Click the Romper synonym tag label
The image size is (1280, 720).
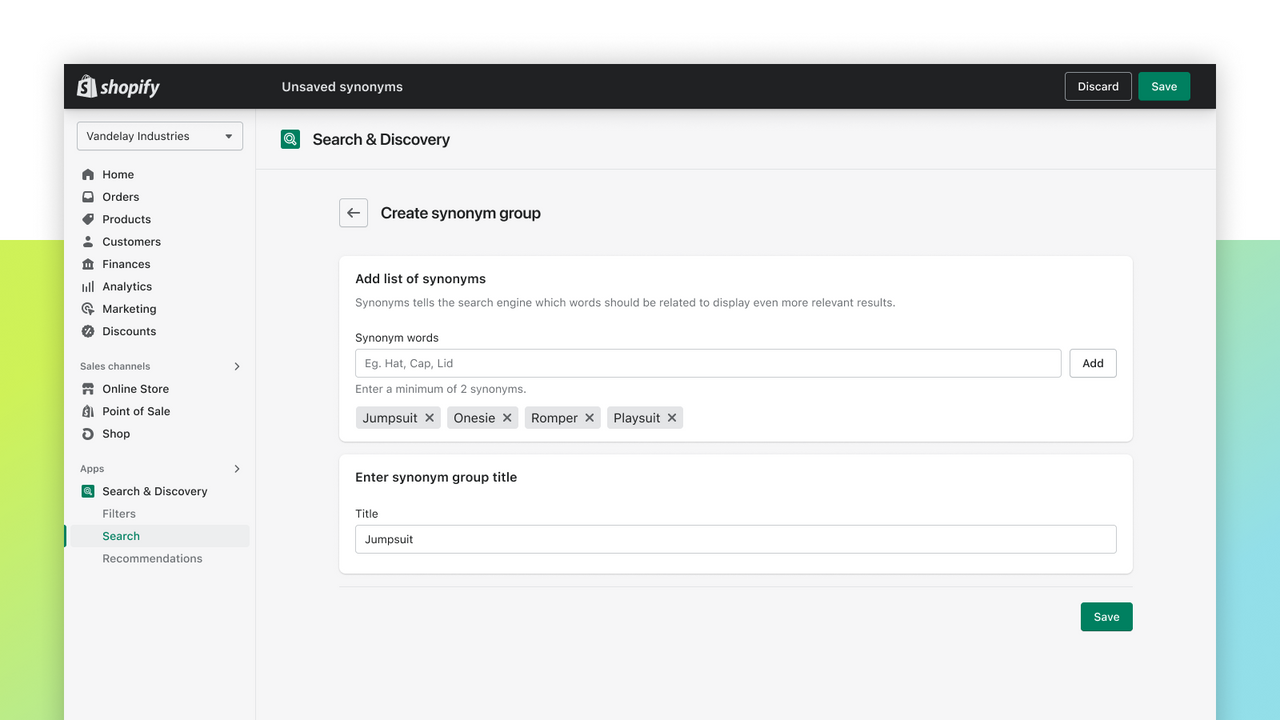coord(554,418)
